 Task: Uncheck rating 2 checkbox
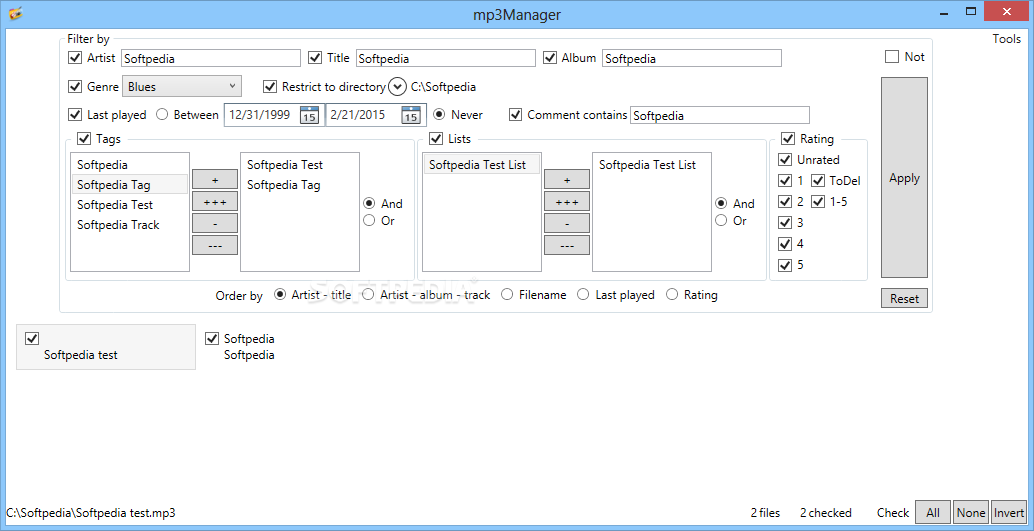(x=785, y=202)
